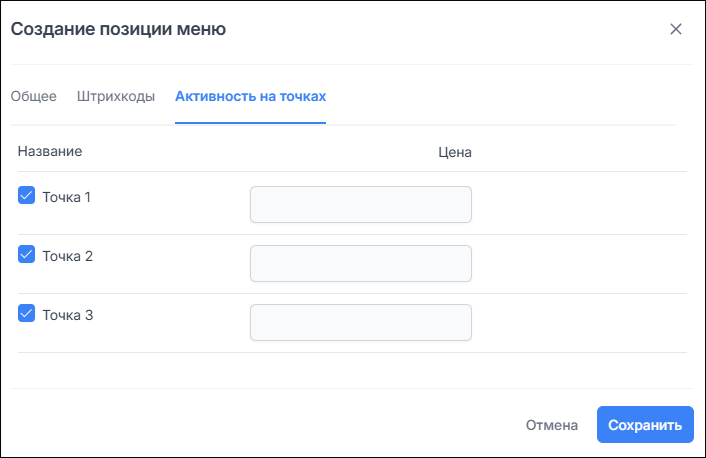The width and height of the screenshot is (706, 458).
Task: Click the Цена column header
Action: (x=454, y=152)
